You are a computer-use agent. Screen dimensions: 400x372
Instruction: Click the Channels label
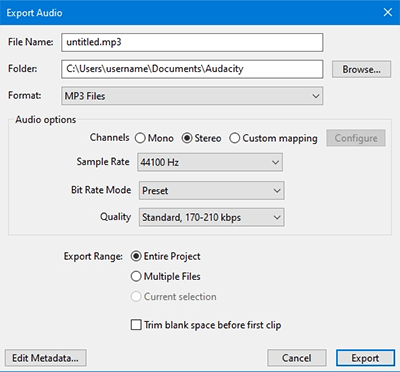[109, 137]
